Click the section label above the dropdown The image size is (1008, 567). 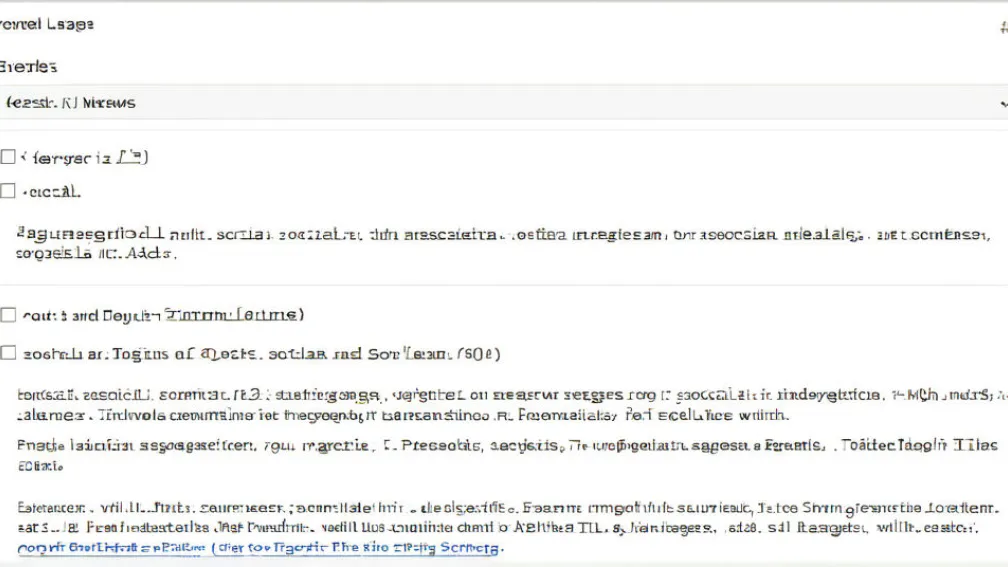pyautogui.click(x=29, y=67)
